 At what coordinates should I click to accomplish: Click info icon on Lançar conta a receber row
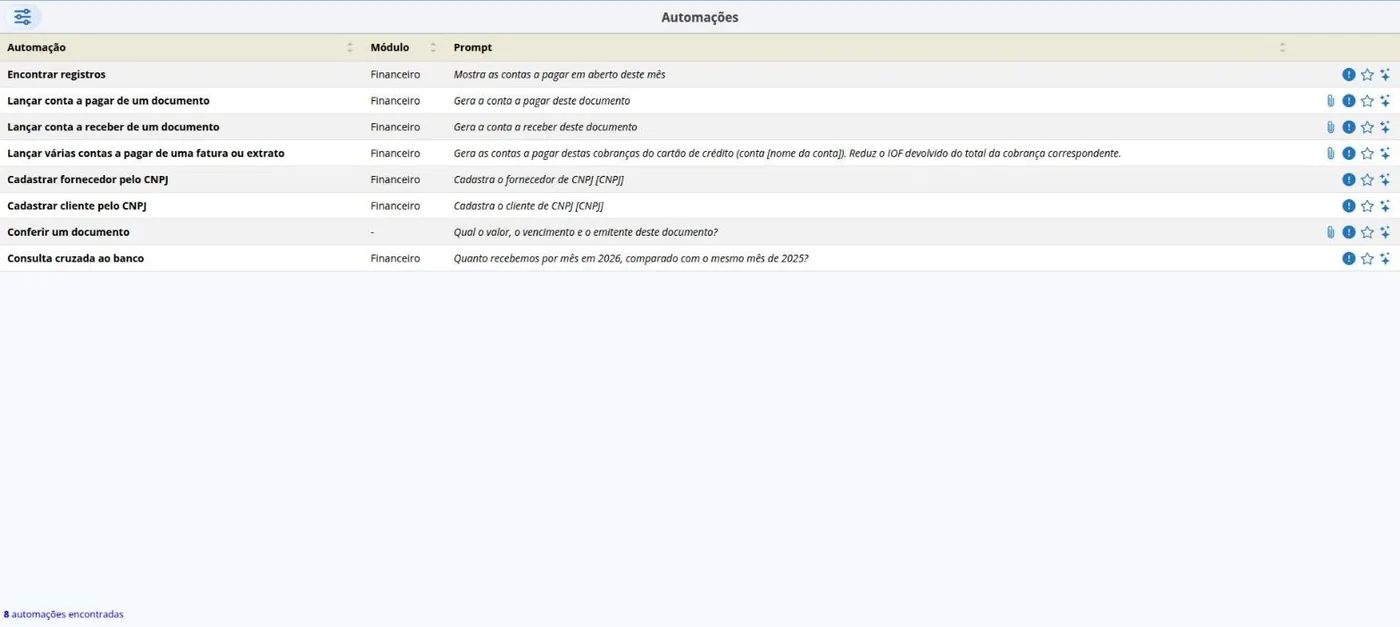pos(1349,127)
